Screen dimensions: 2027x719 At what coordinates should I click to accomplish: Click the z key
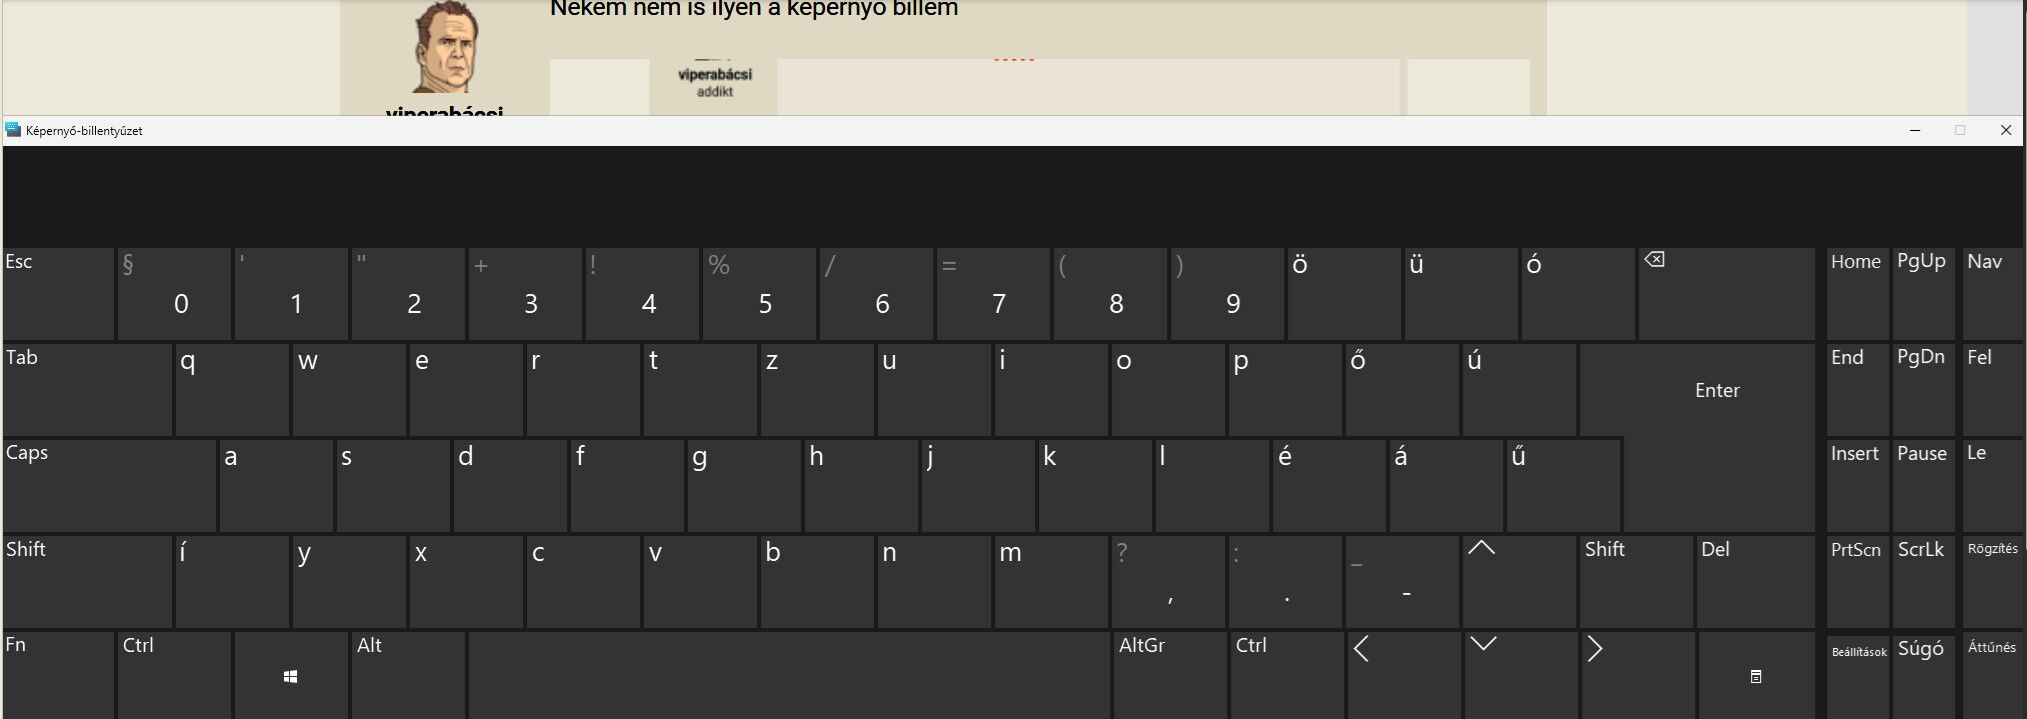[x=817, y=390]
